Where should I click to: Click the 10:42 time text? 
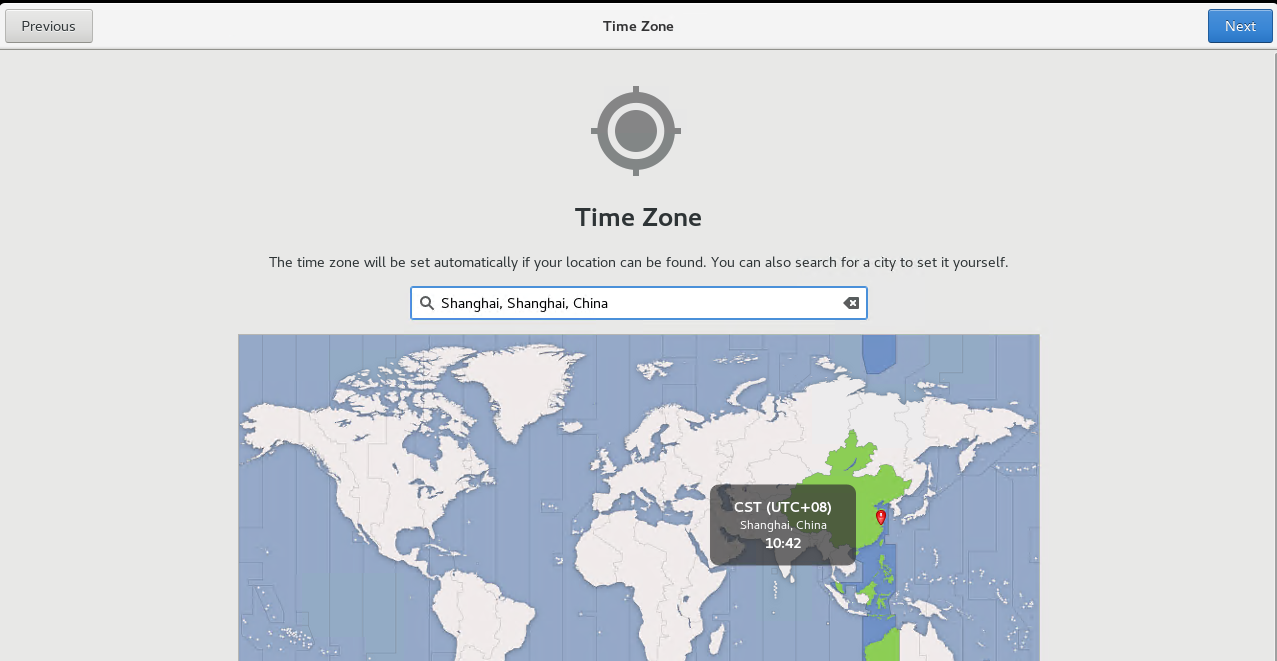tap(783, 543)
